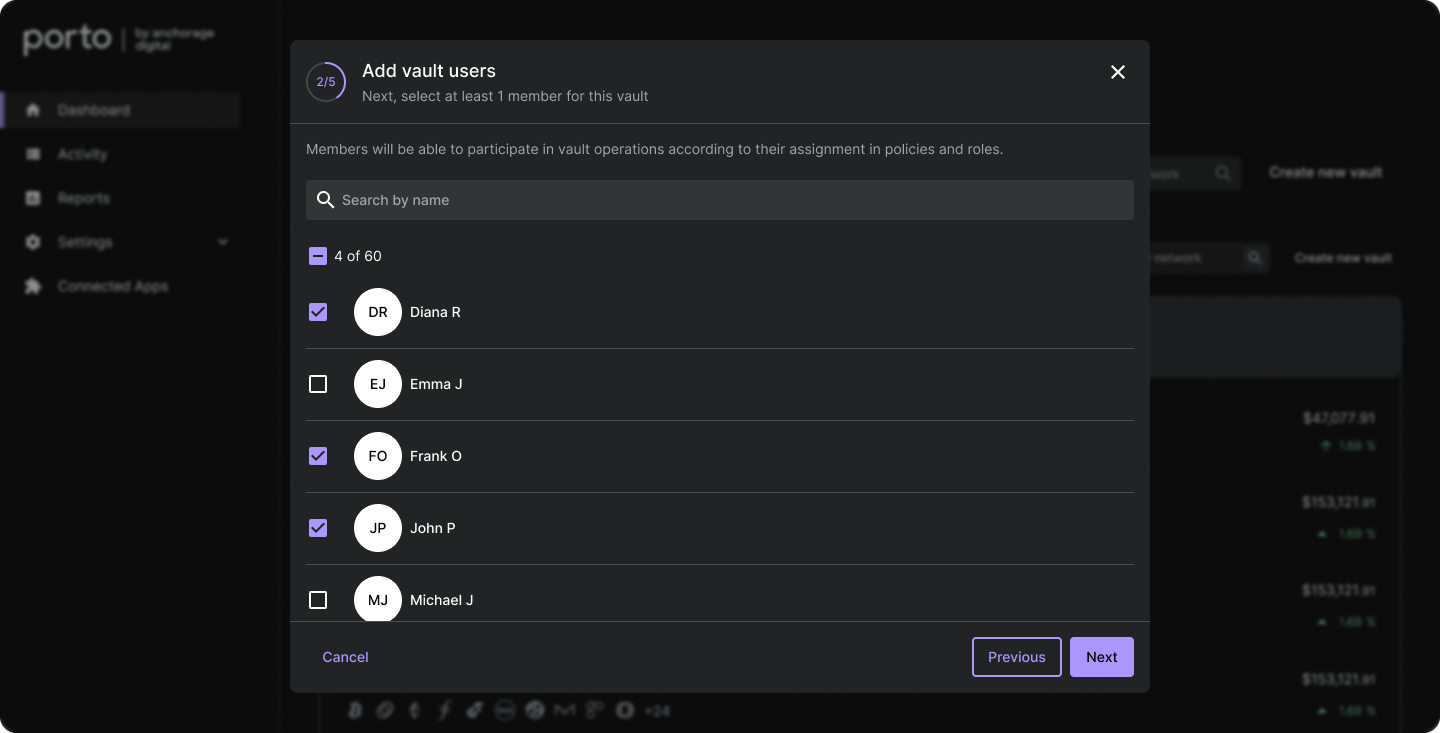Expand the Settings chevron in sidebar
This screenshot has width=1440, height=733.
222,242
